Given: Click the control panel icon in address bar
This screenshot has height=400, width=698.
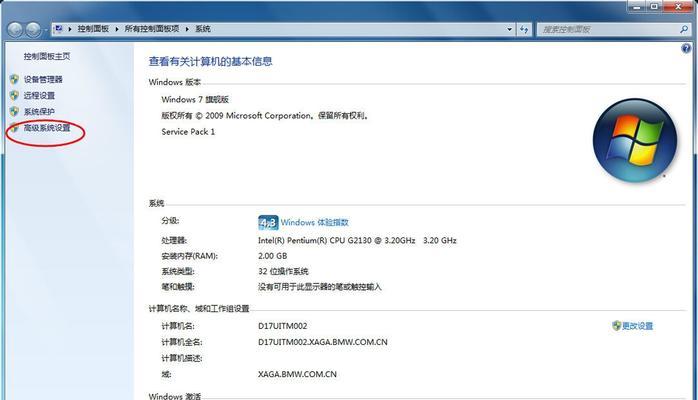Looking at the screenshot, I should tap(58, 29).
